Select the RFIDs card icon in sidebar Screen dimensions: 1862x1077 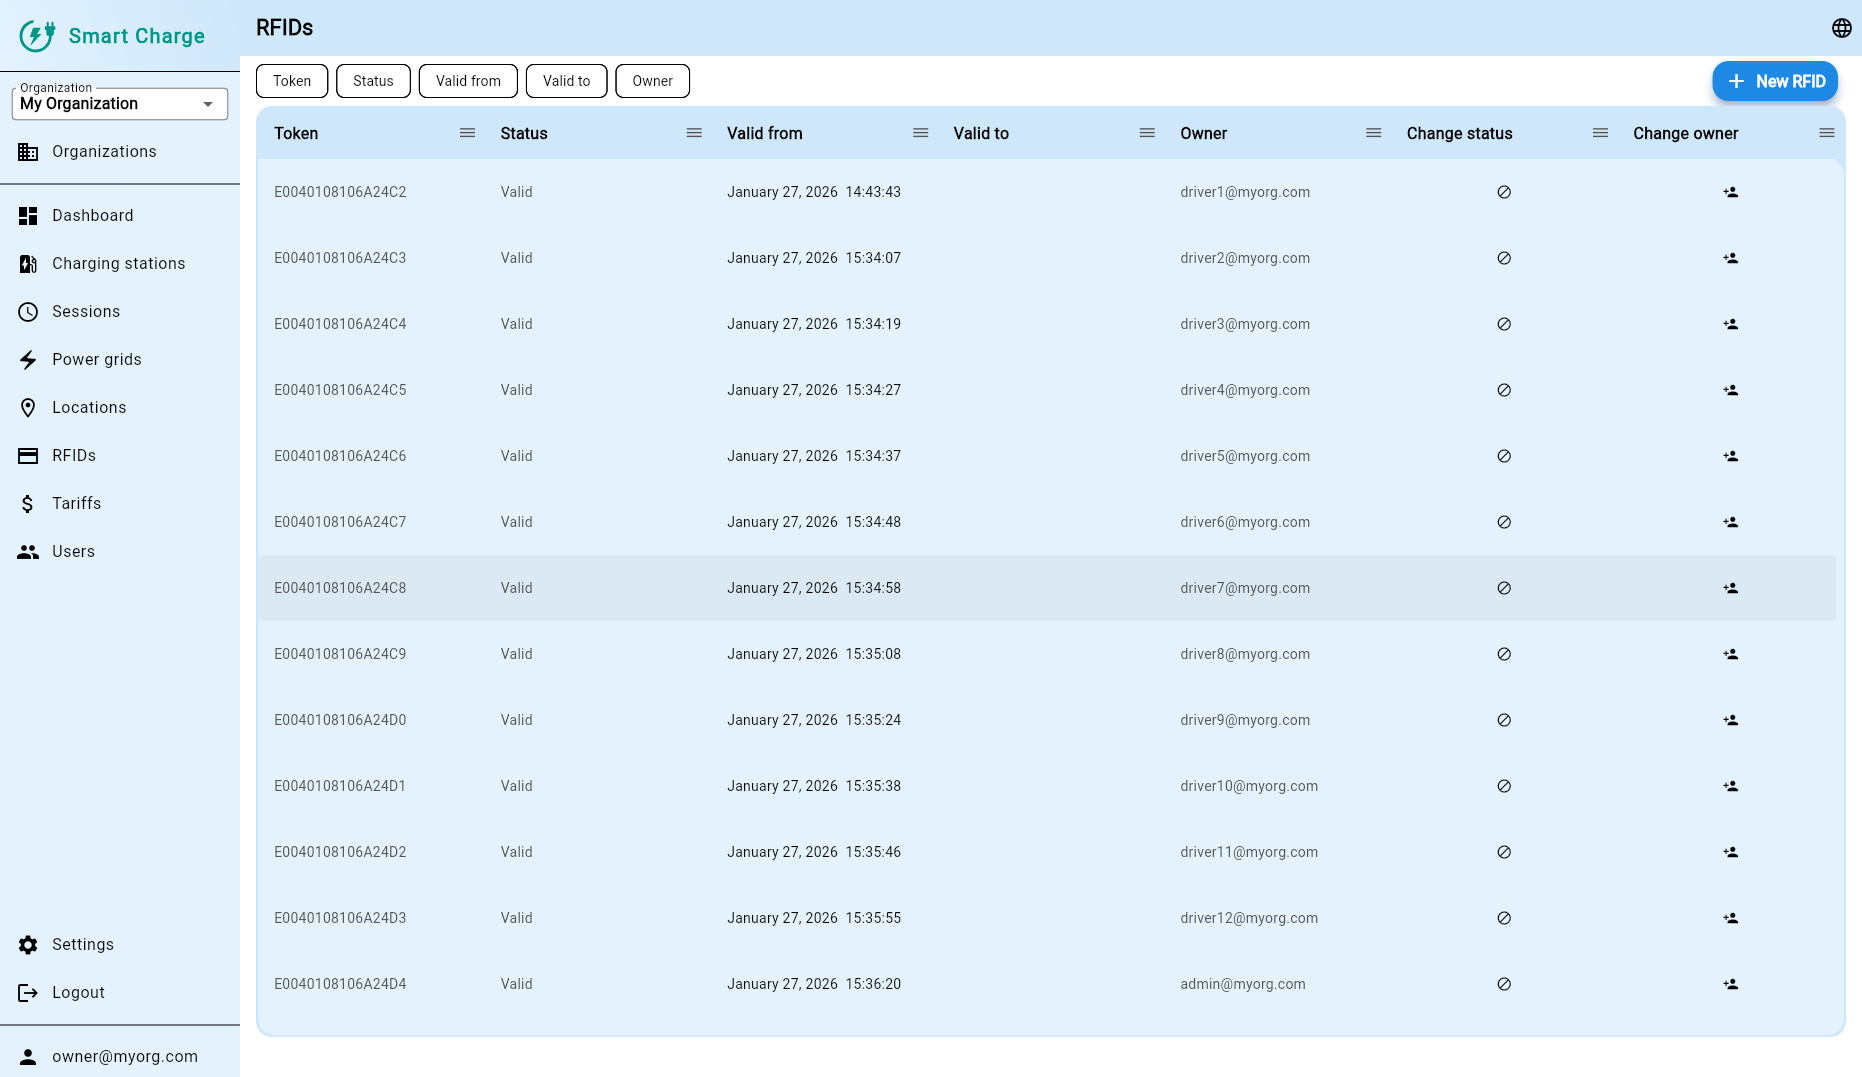click(27, 455)
